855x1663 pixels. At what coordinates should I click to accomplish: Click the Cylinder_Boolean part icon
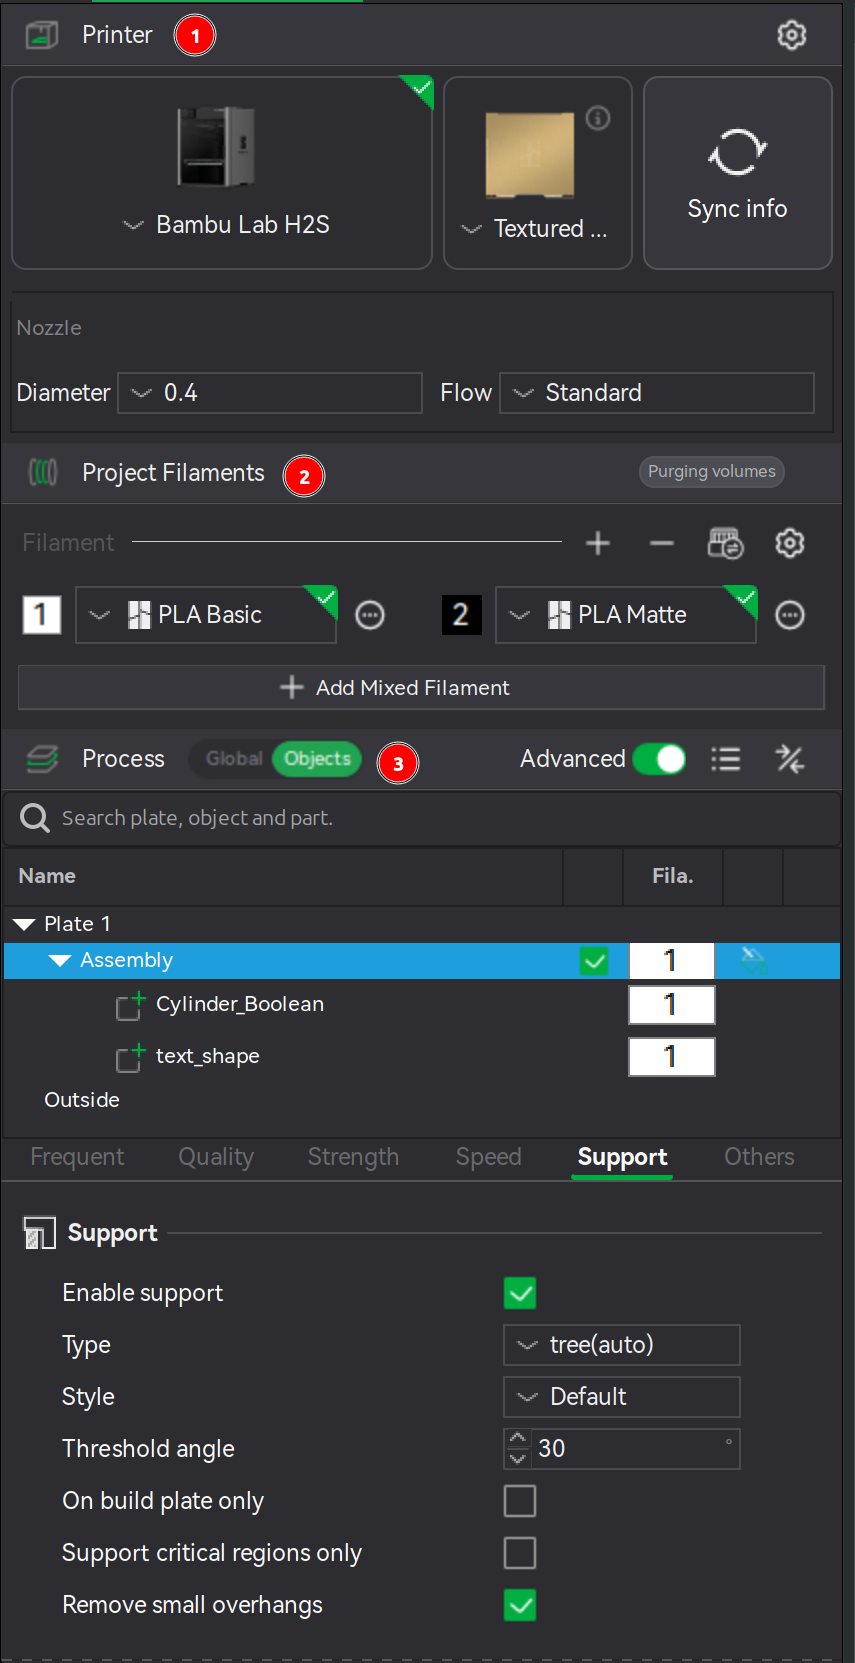coord(130,1005)
